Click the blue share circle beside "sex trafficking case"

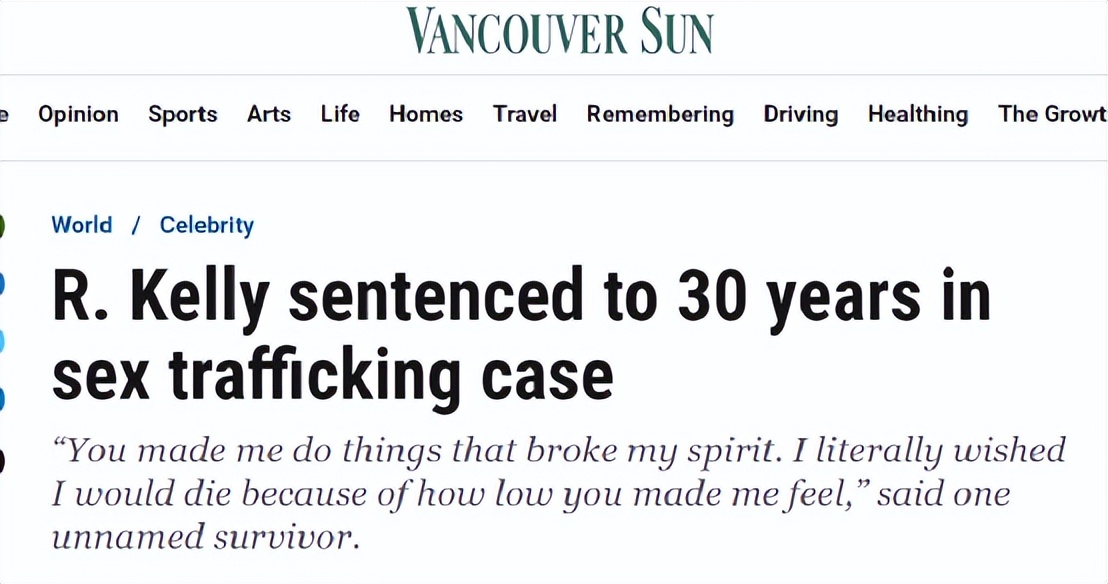[2, 399]
